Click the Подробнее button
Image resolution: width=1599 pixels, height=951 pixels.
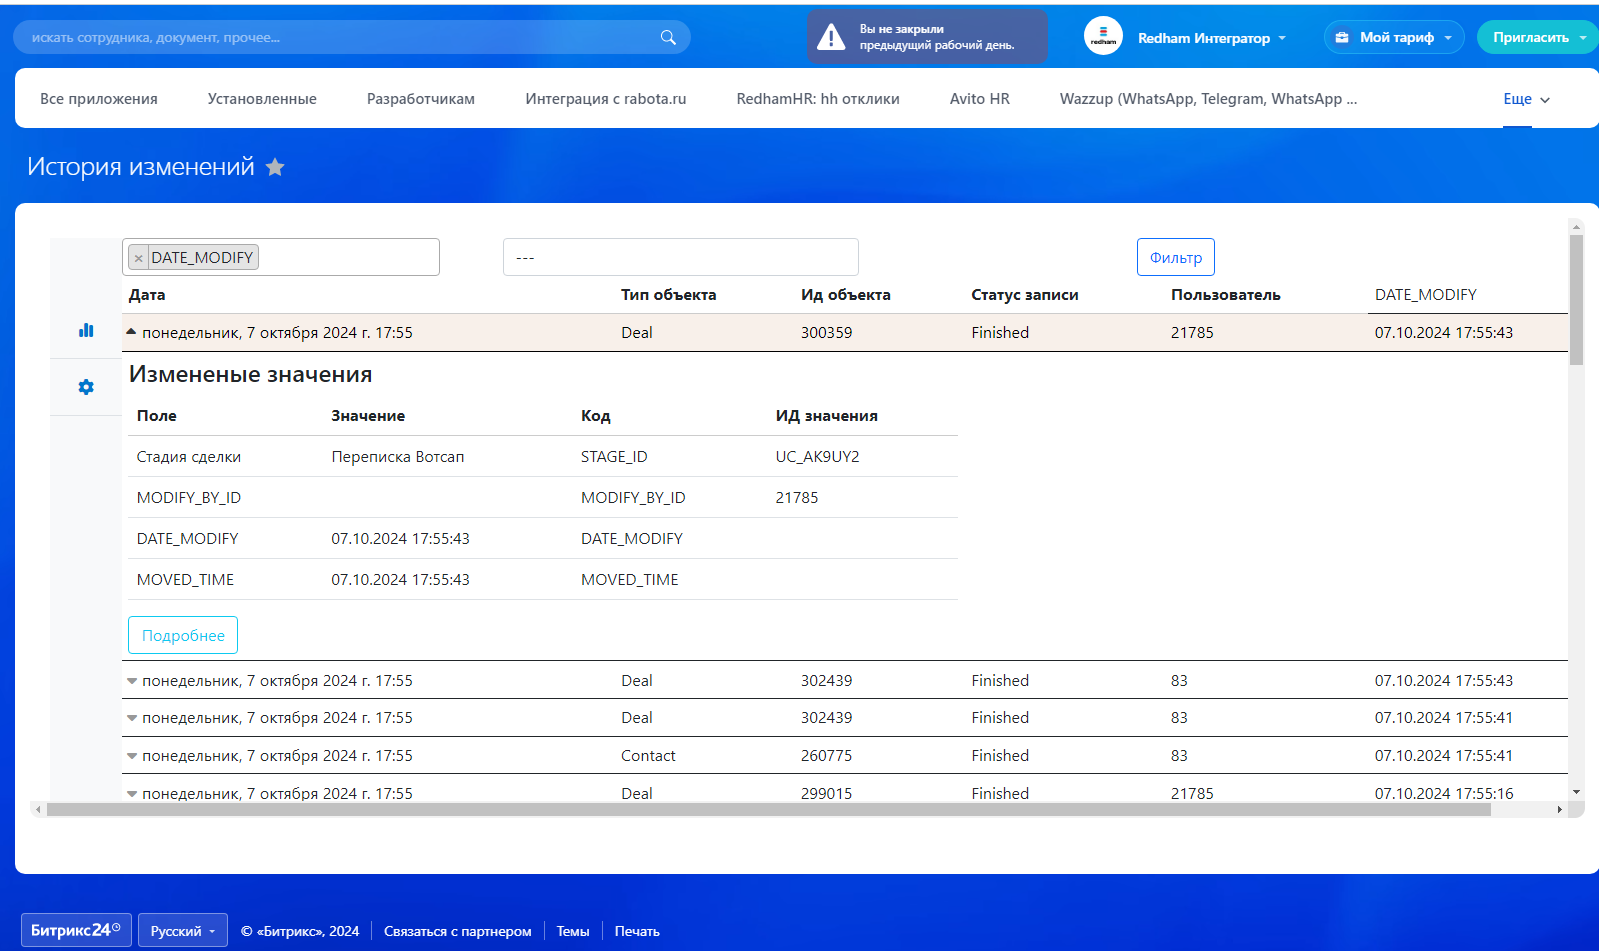(183, 635)
